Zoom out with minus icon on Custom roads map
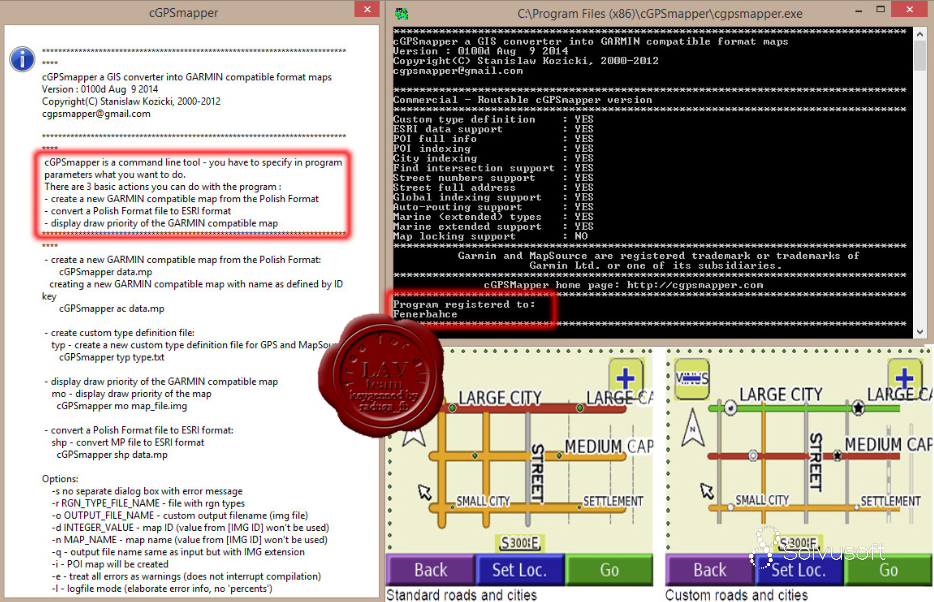 coord(692,379)
